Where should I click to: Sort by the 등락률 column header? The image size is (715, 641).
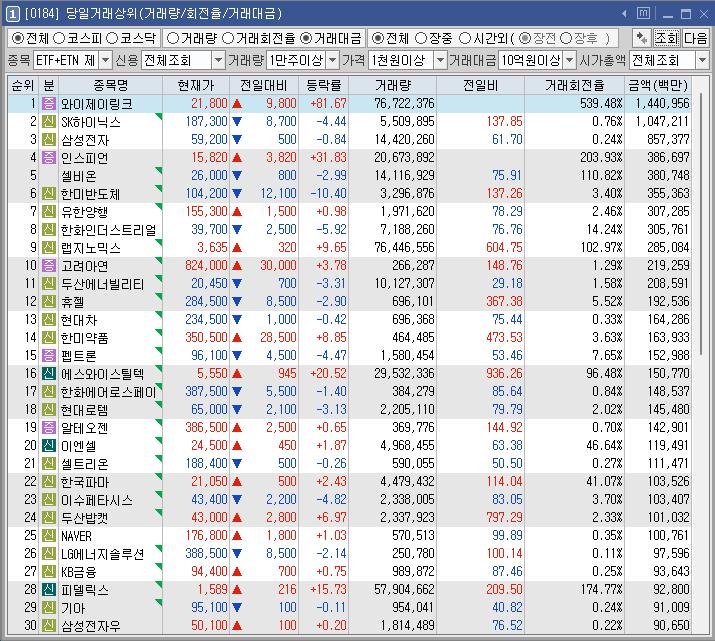pyautogui.click(x=324, y=85)
